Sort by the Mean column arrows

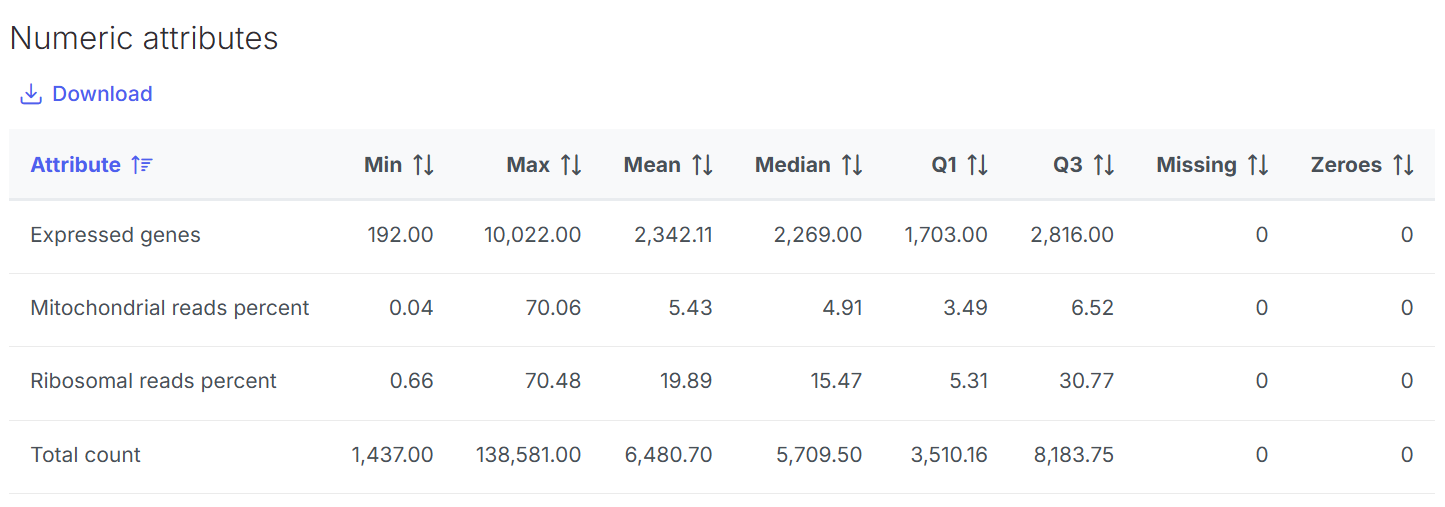[x=703, y=165]
